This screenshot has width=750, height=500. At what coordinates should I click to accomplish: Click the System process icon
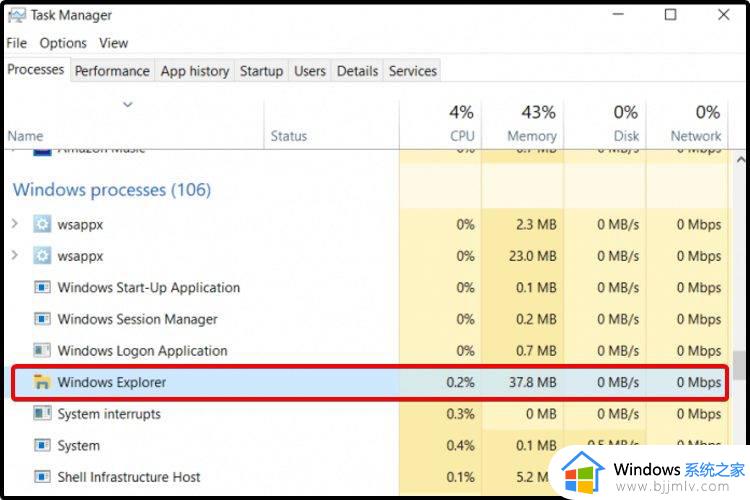tap(42, 445)
